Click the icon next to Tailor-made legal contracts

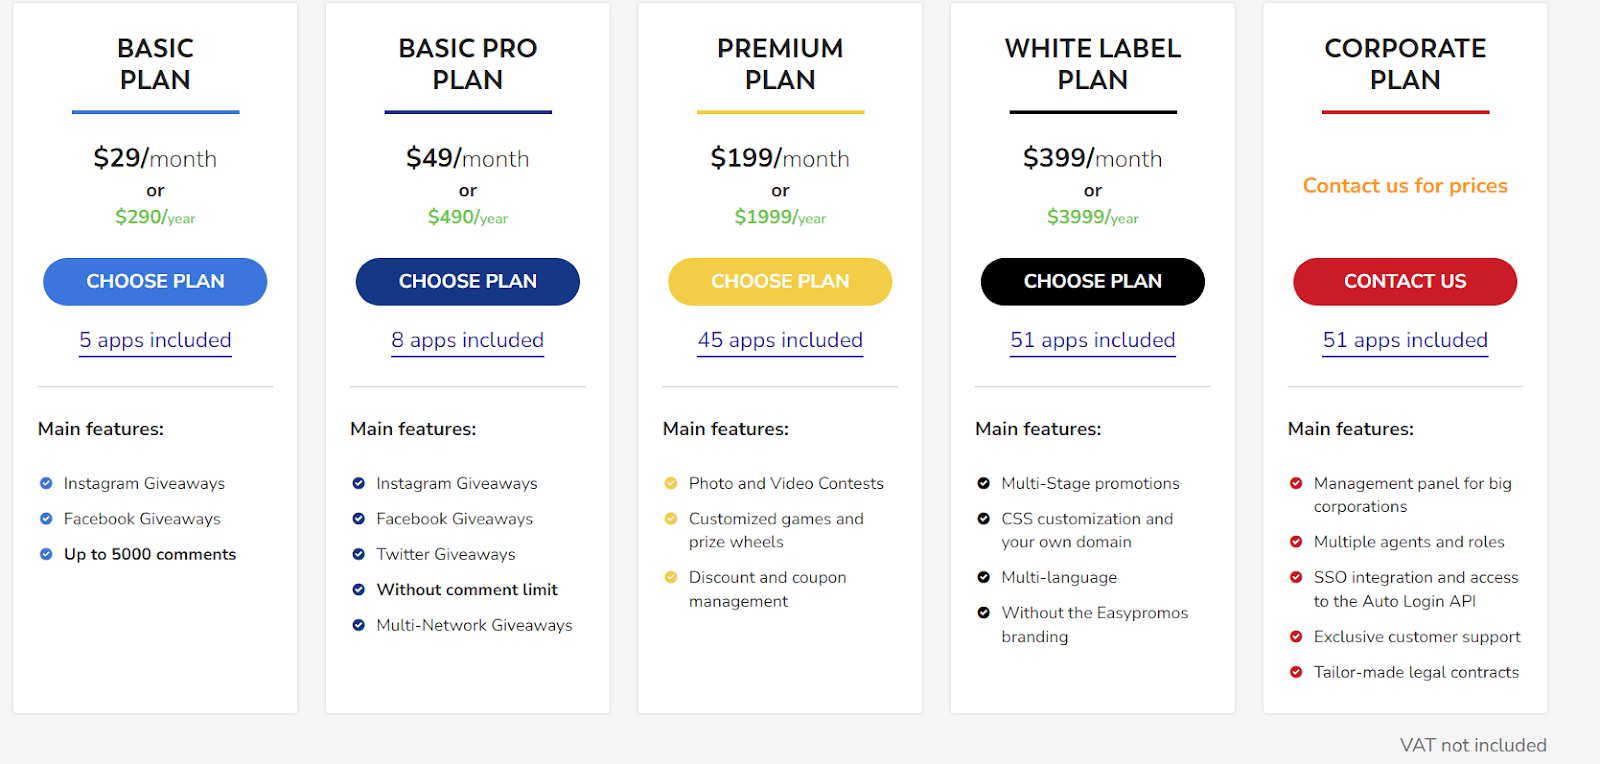(x=1295, y=672)
